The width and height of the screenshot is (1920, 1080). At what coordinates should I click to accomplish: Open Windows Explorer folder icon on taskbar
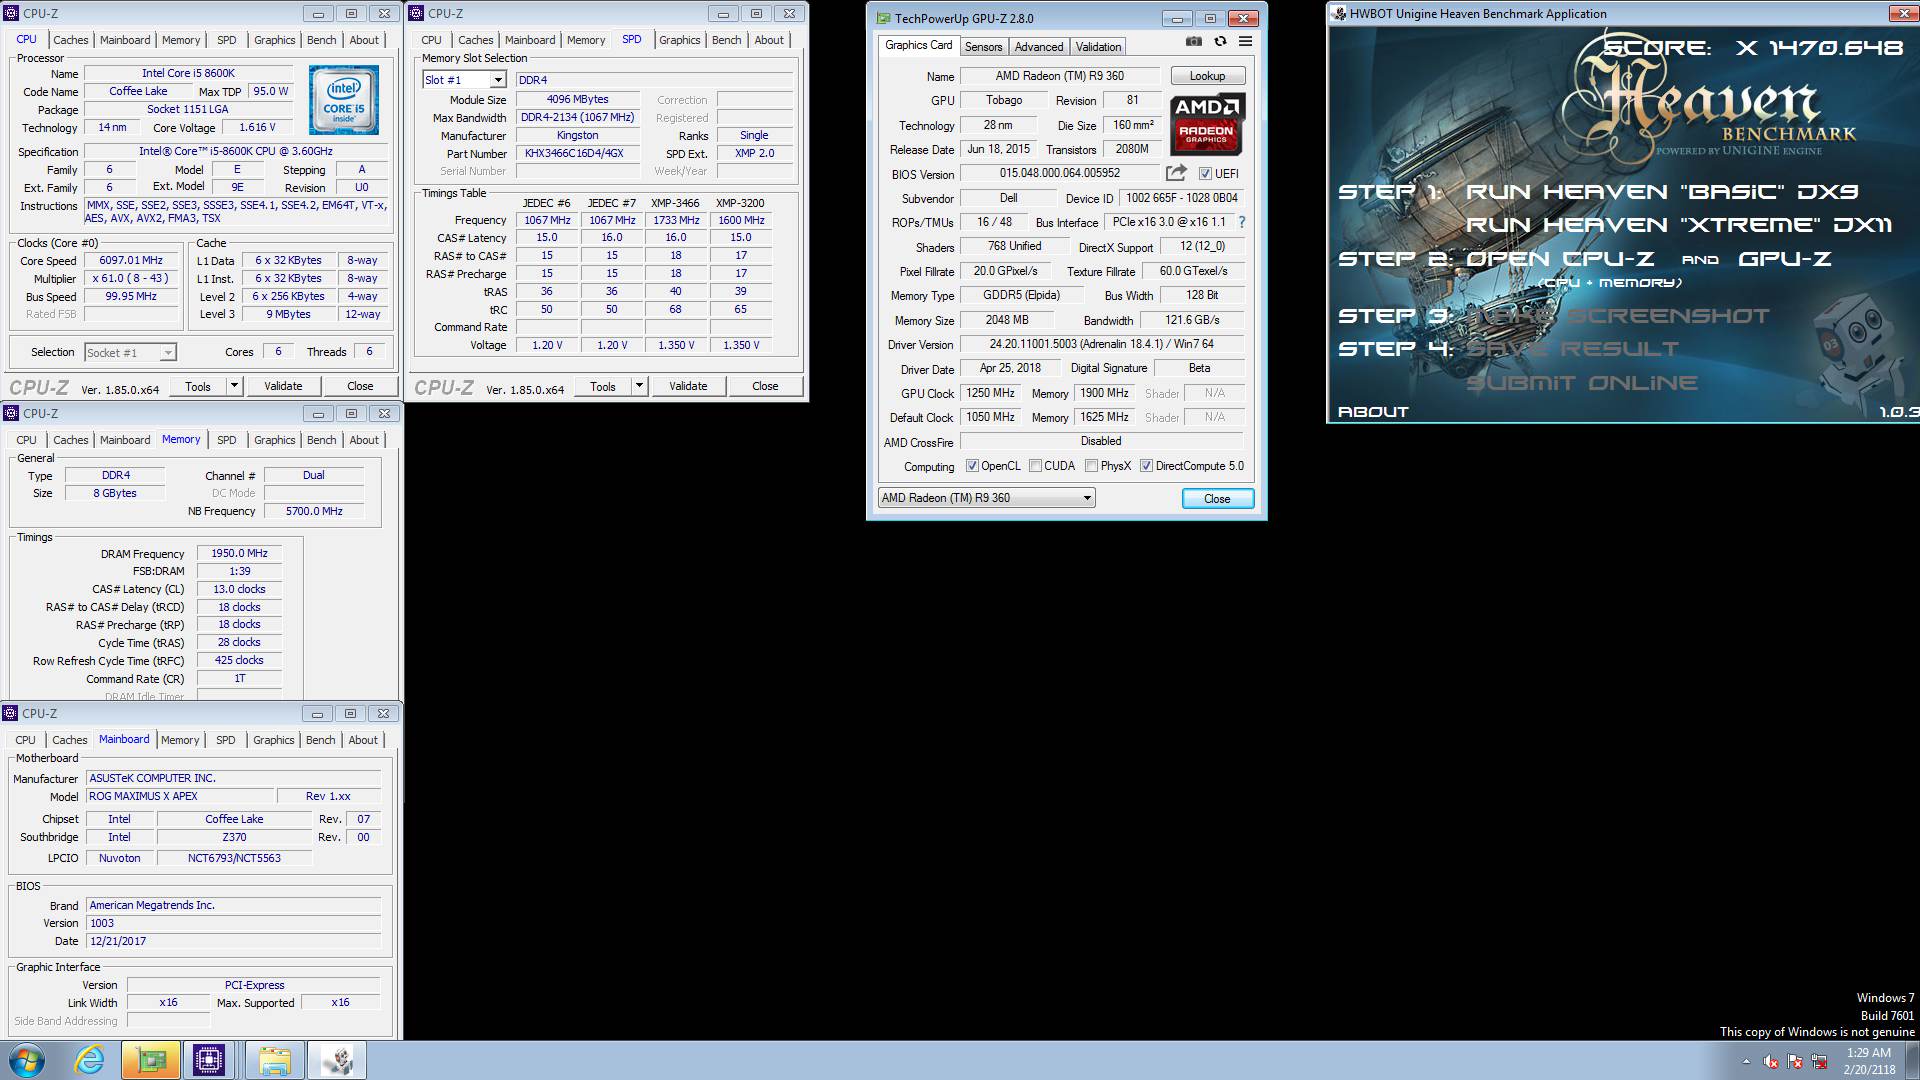click(274, 1060)
